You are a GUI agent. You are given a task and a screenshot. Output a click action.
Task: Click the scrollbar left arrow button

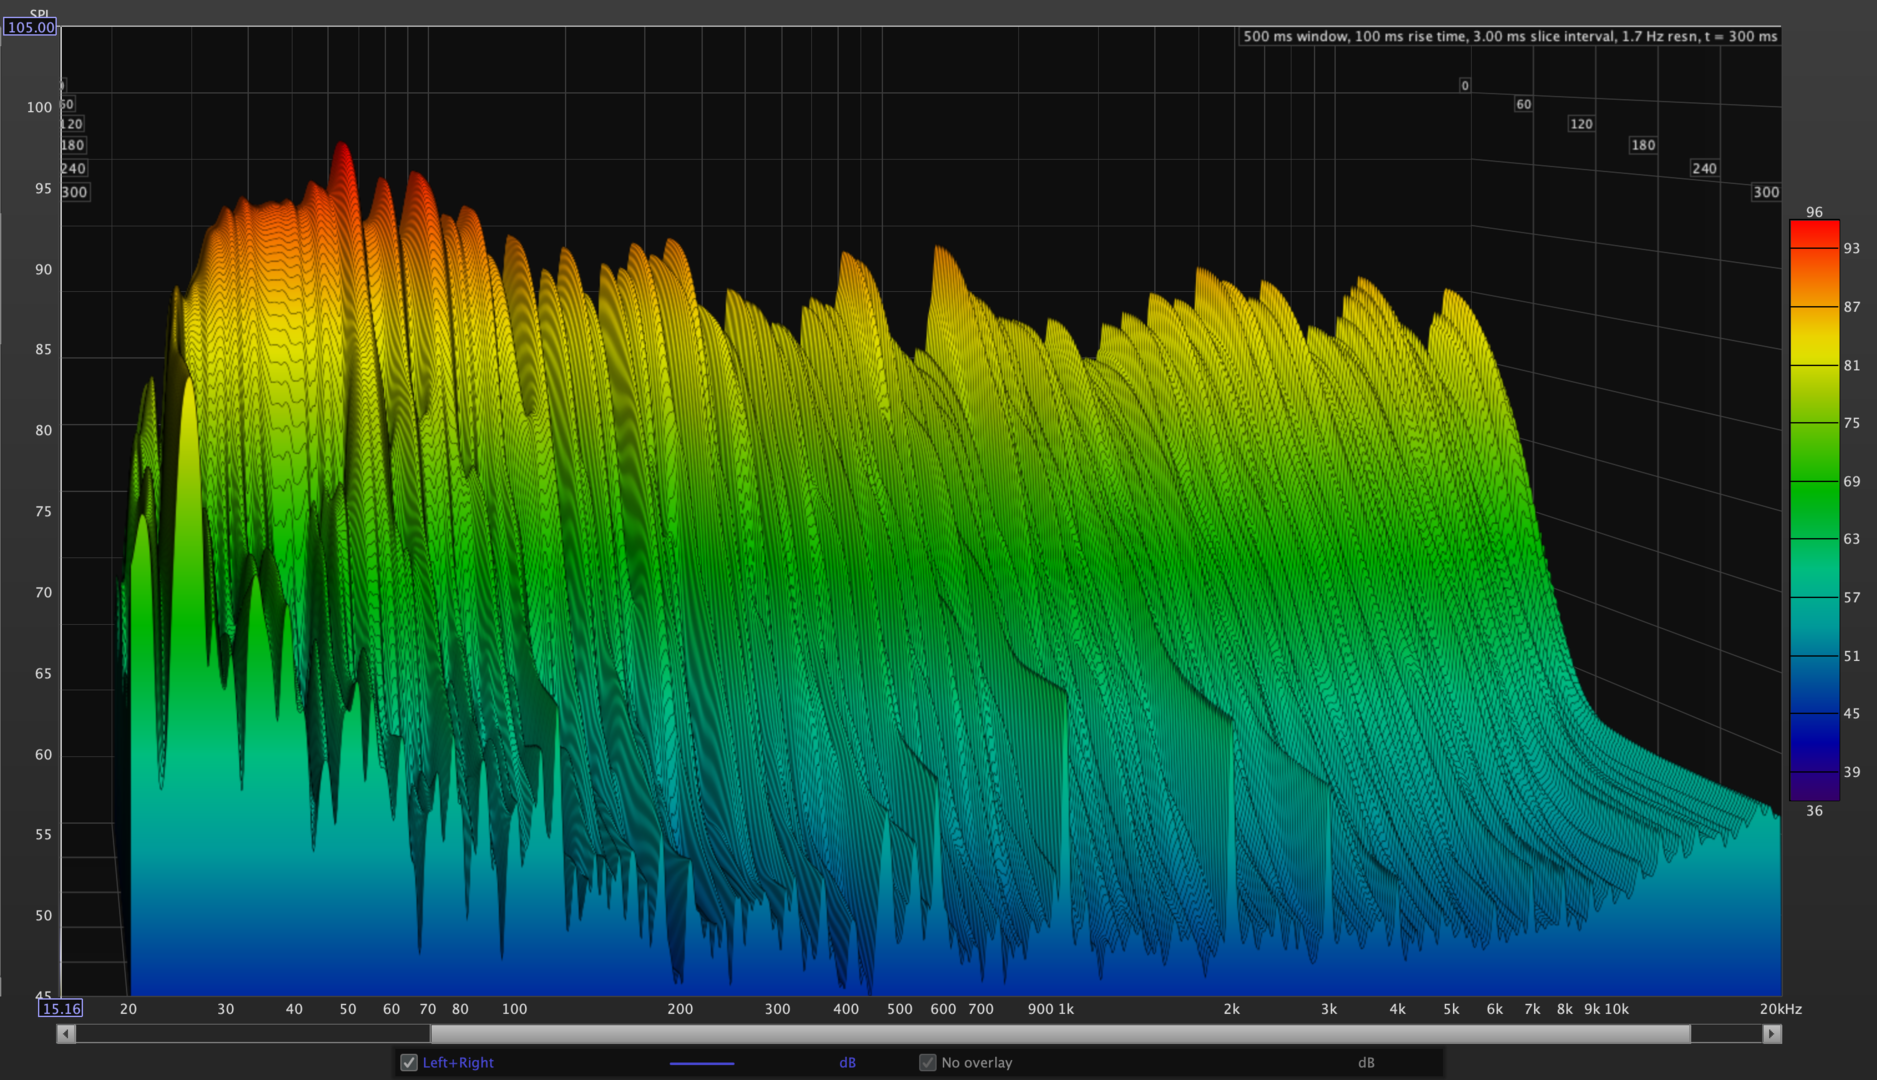66,1034
